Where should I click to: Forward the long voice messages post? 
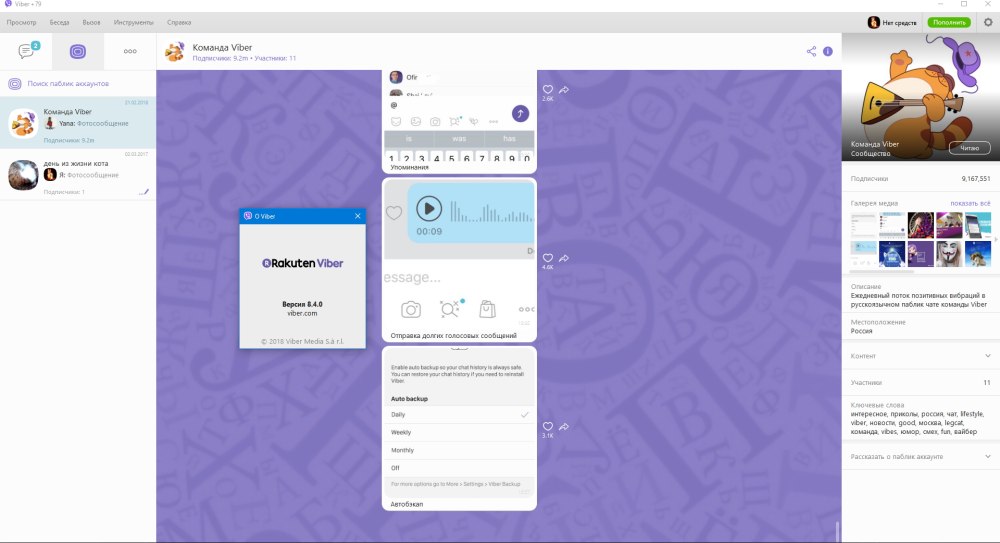(564, 258)
